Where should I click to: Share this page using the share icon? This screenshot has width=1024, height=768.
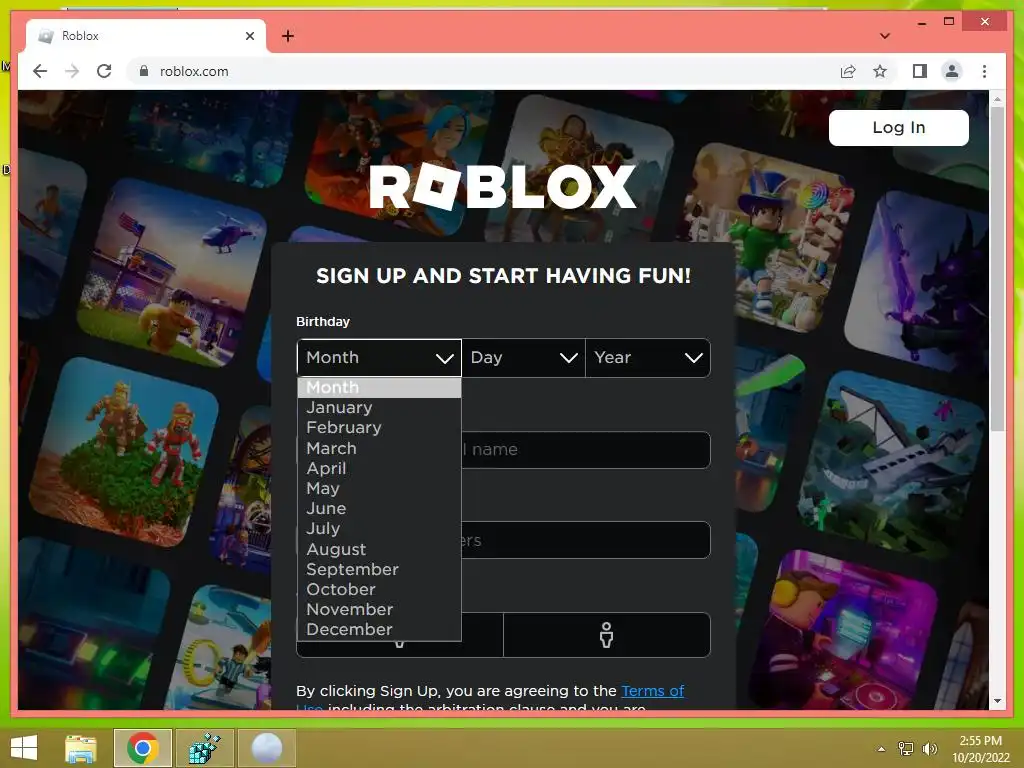pos(848,71)
